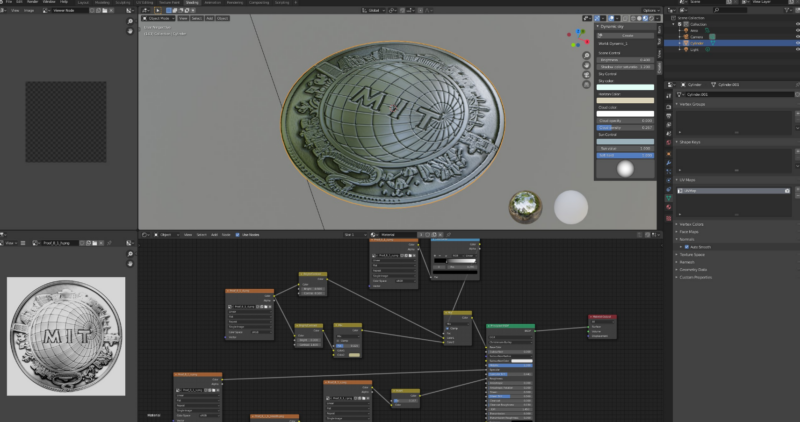Hide the Cylinder in outliner

[797, 43]
